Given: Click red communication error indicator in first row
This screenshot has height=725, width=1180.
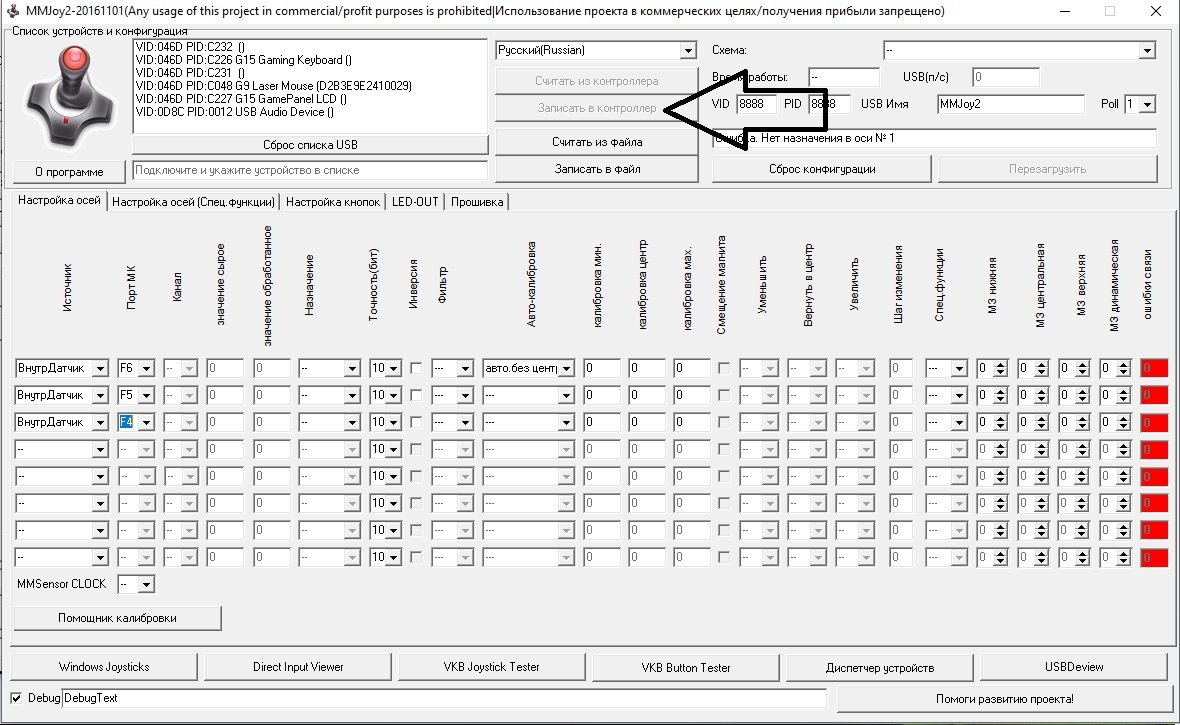Looking at the screenshot, I should pos(1153,369).
